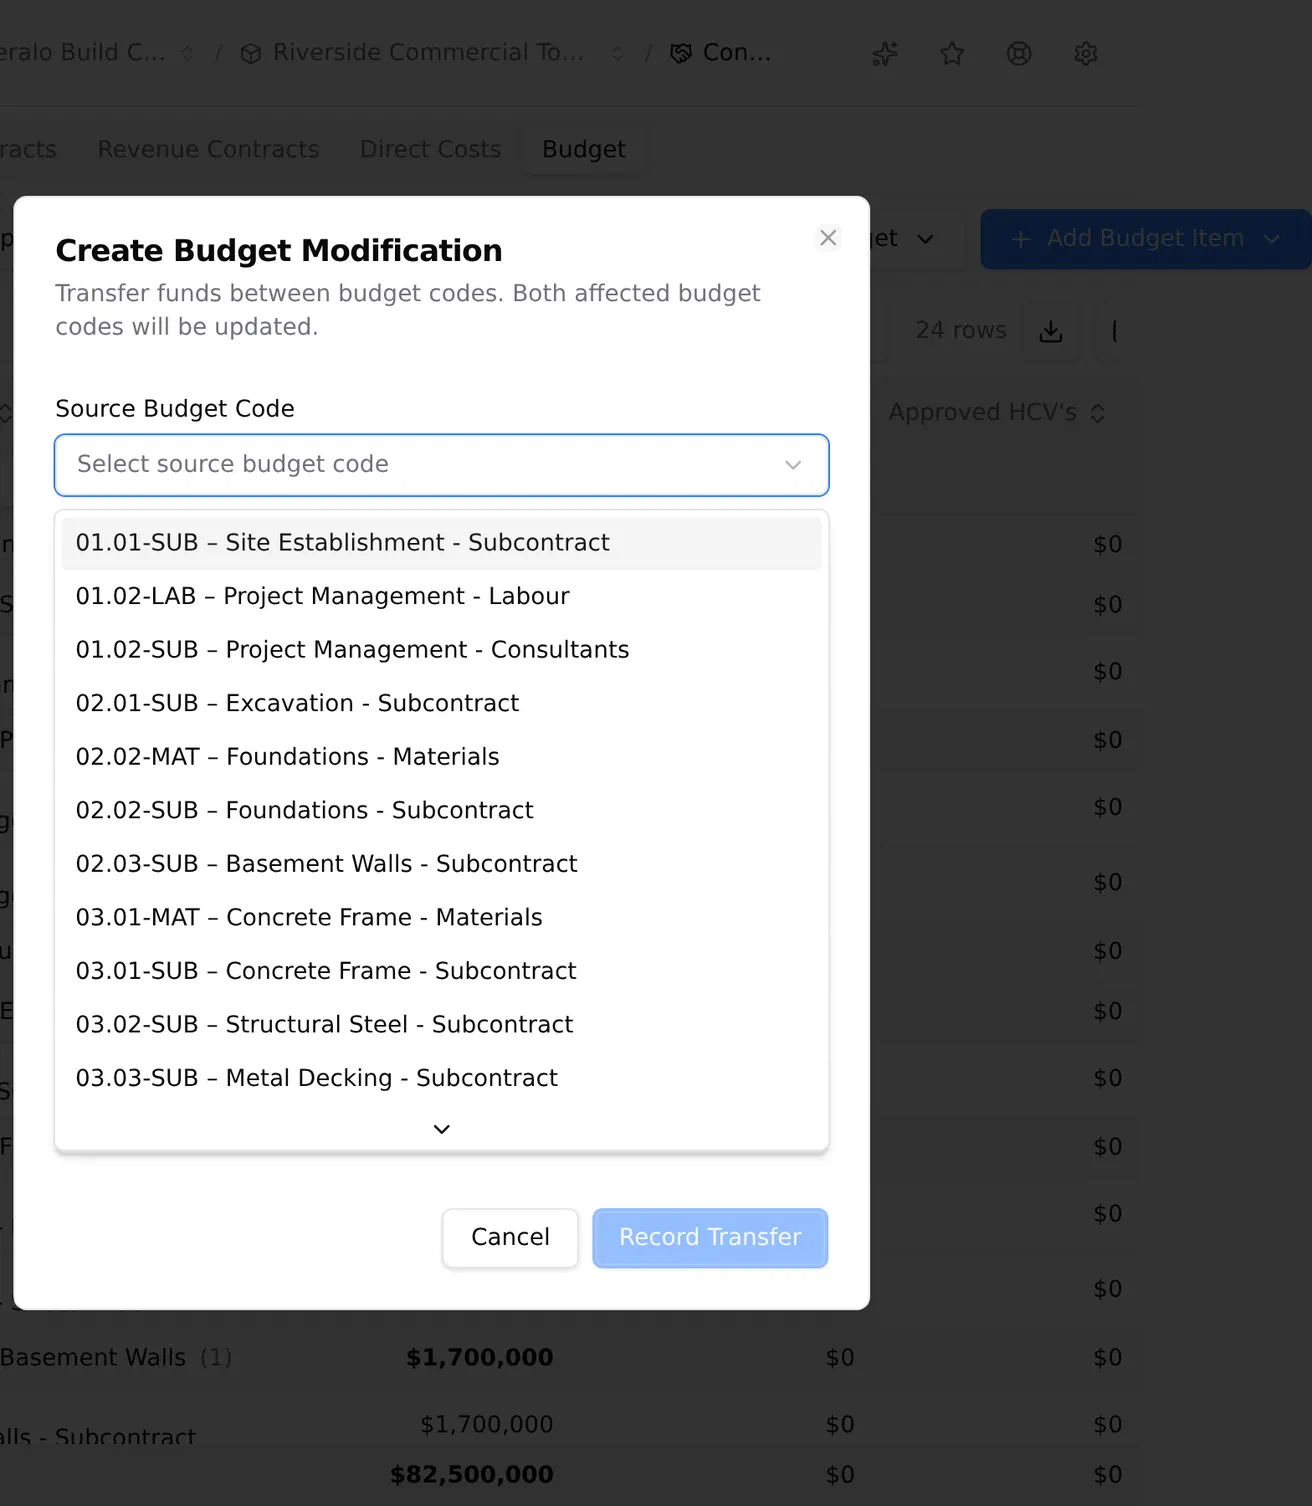Click the star favorite icon
1312x1506 pixels.
(952, 53)
